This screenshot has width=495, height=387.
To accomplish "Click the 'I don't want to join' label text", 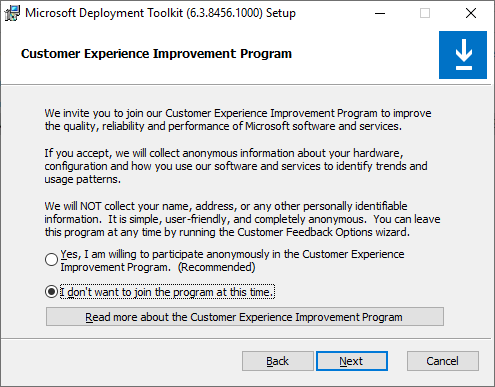I will pyautogui.click(x=167, y=292).
